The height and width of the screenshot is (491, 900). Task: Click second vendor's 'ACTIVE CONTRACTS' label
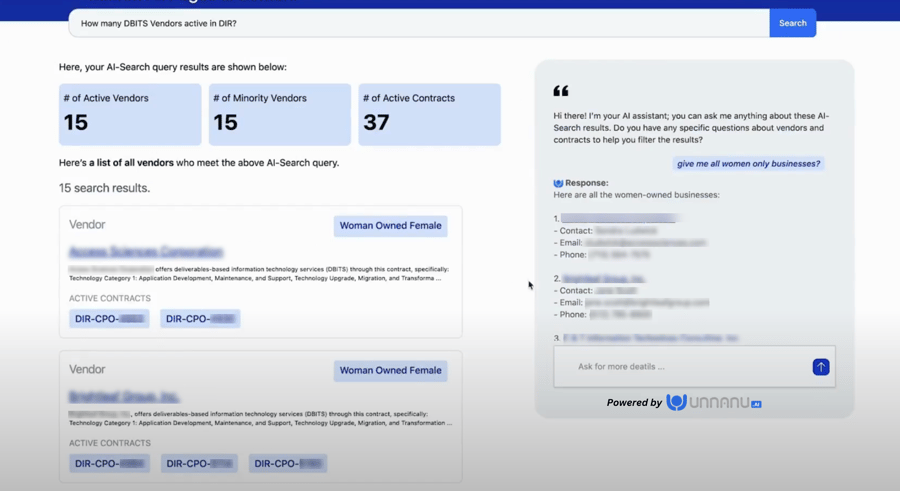click(110, 443)
